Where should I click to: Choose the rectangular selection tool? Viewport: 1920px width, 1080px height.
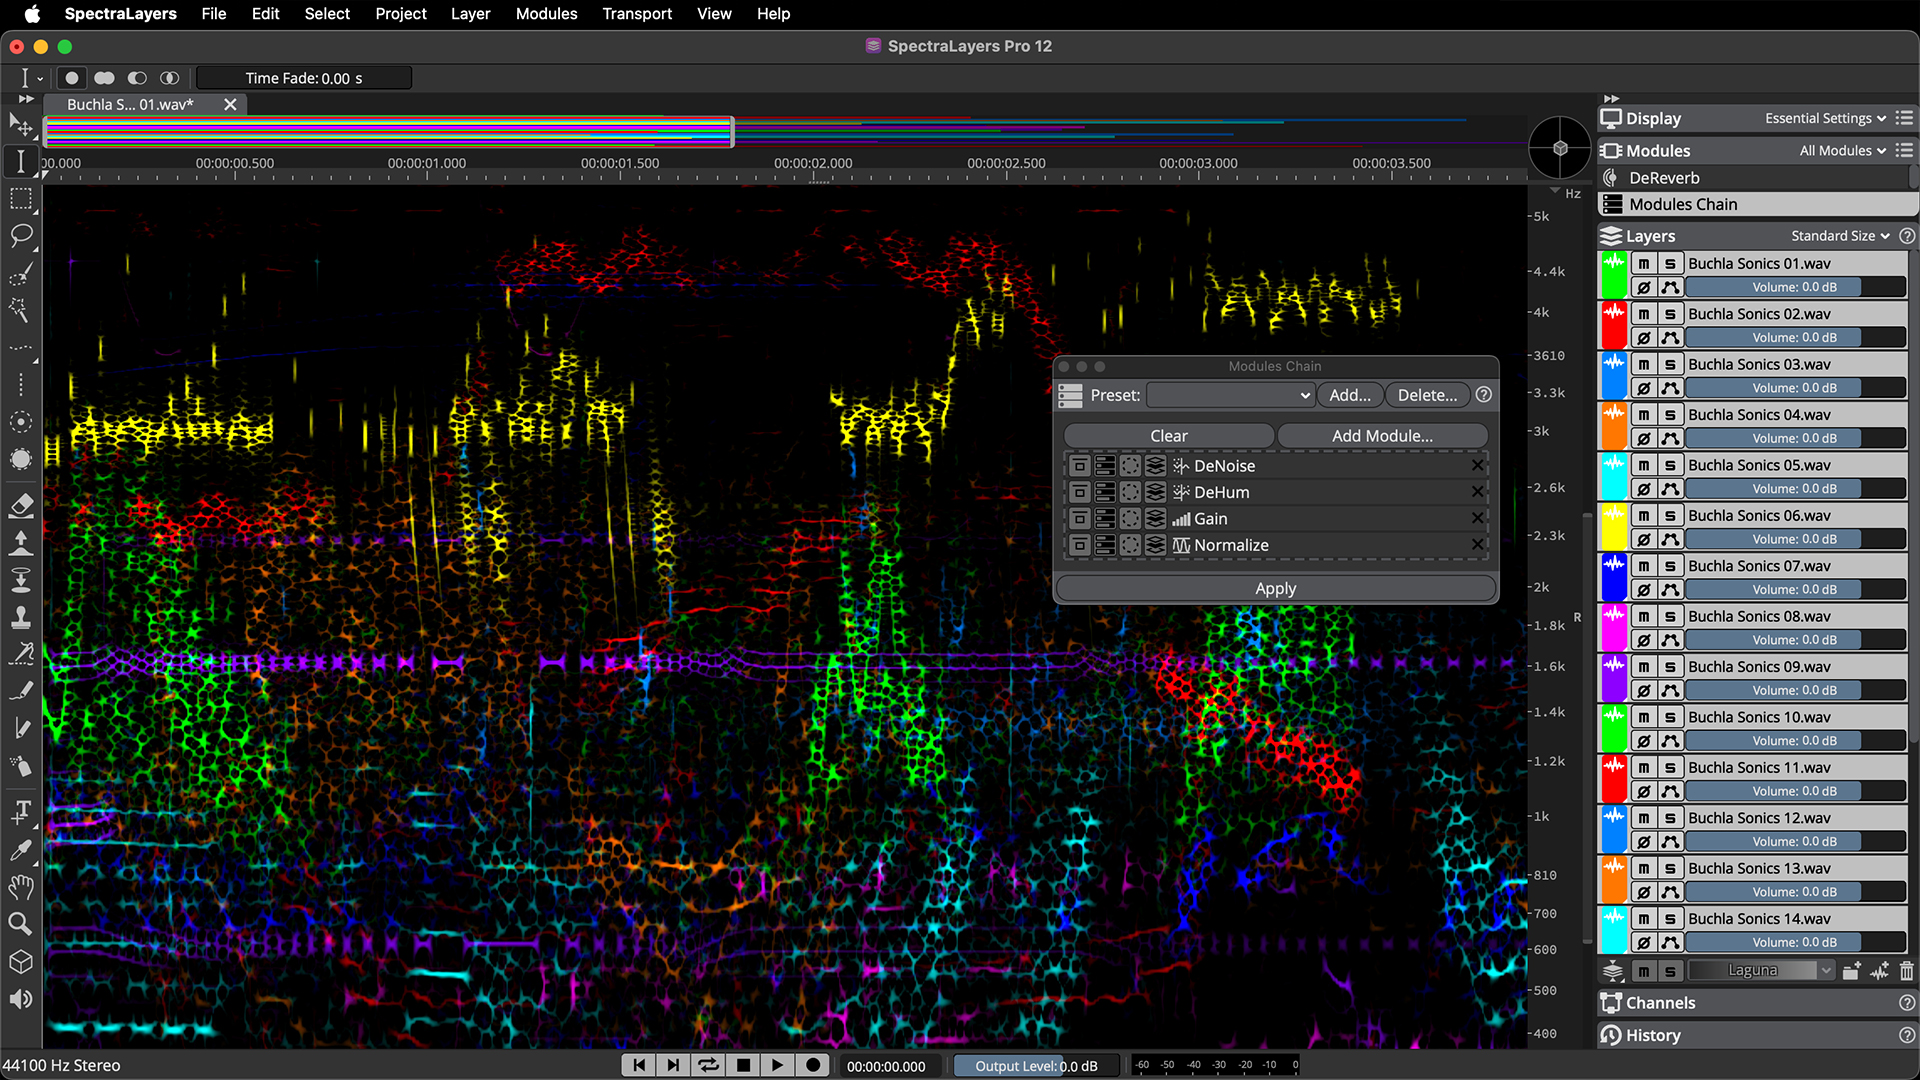[21, 198]
